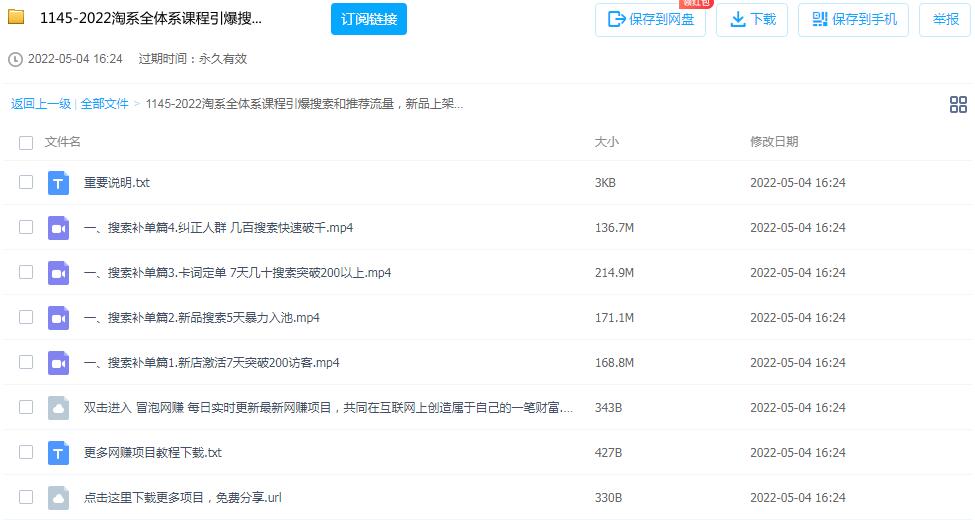Click the text file icon for 重要说明.txt
The image size is (975, 520).
click(x=58, y=183)
